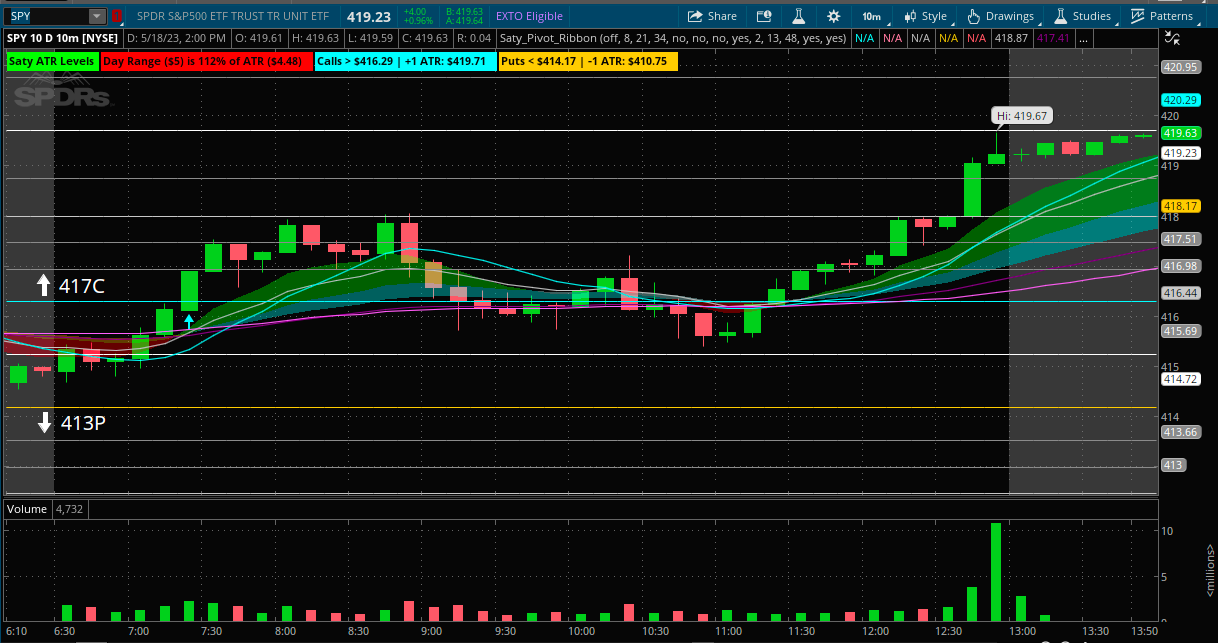Viewport: 1218px width, 643px height.
Task: Click the Saty ATR Levels label
Action: [x=51, y=61]
